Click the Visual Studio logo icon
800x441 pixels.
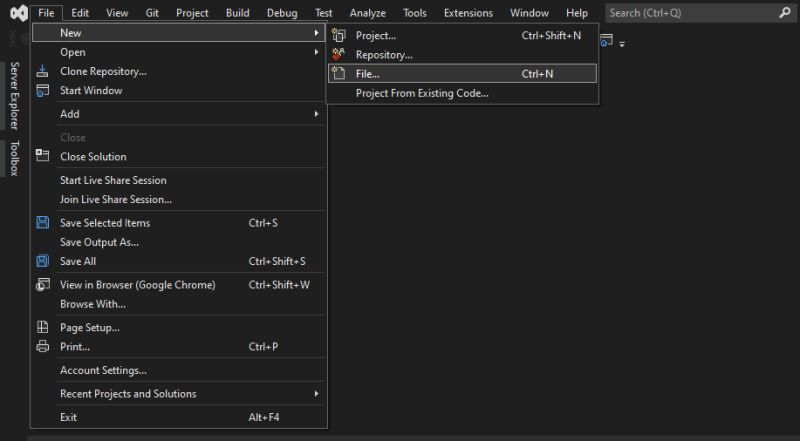(19, 13)
